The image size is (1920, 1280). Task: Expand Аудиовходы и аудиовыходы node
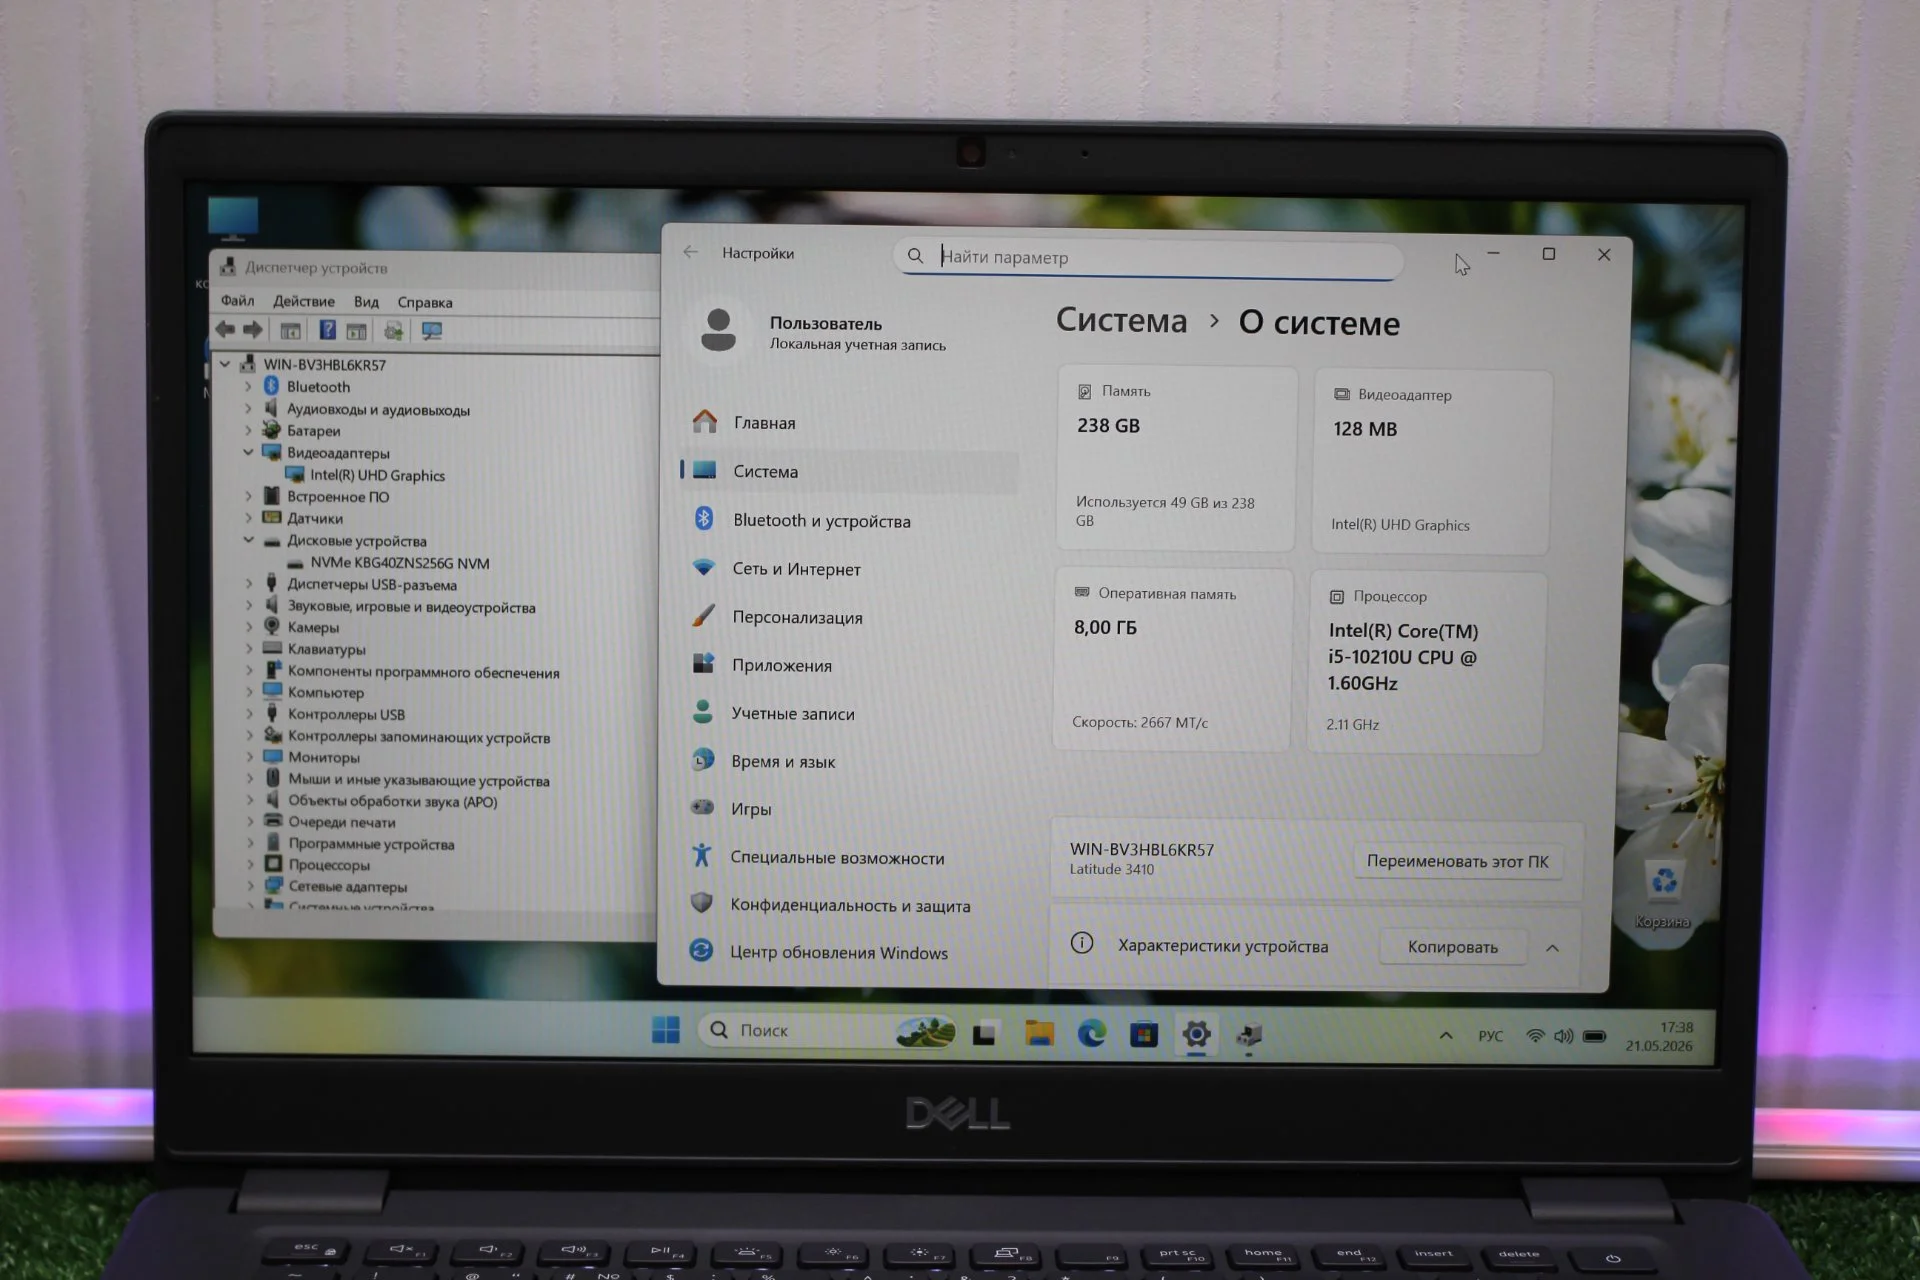248,408
